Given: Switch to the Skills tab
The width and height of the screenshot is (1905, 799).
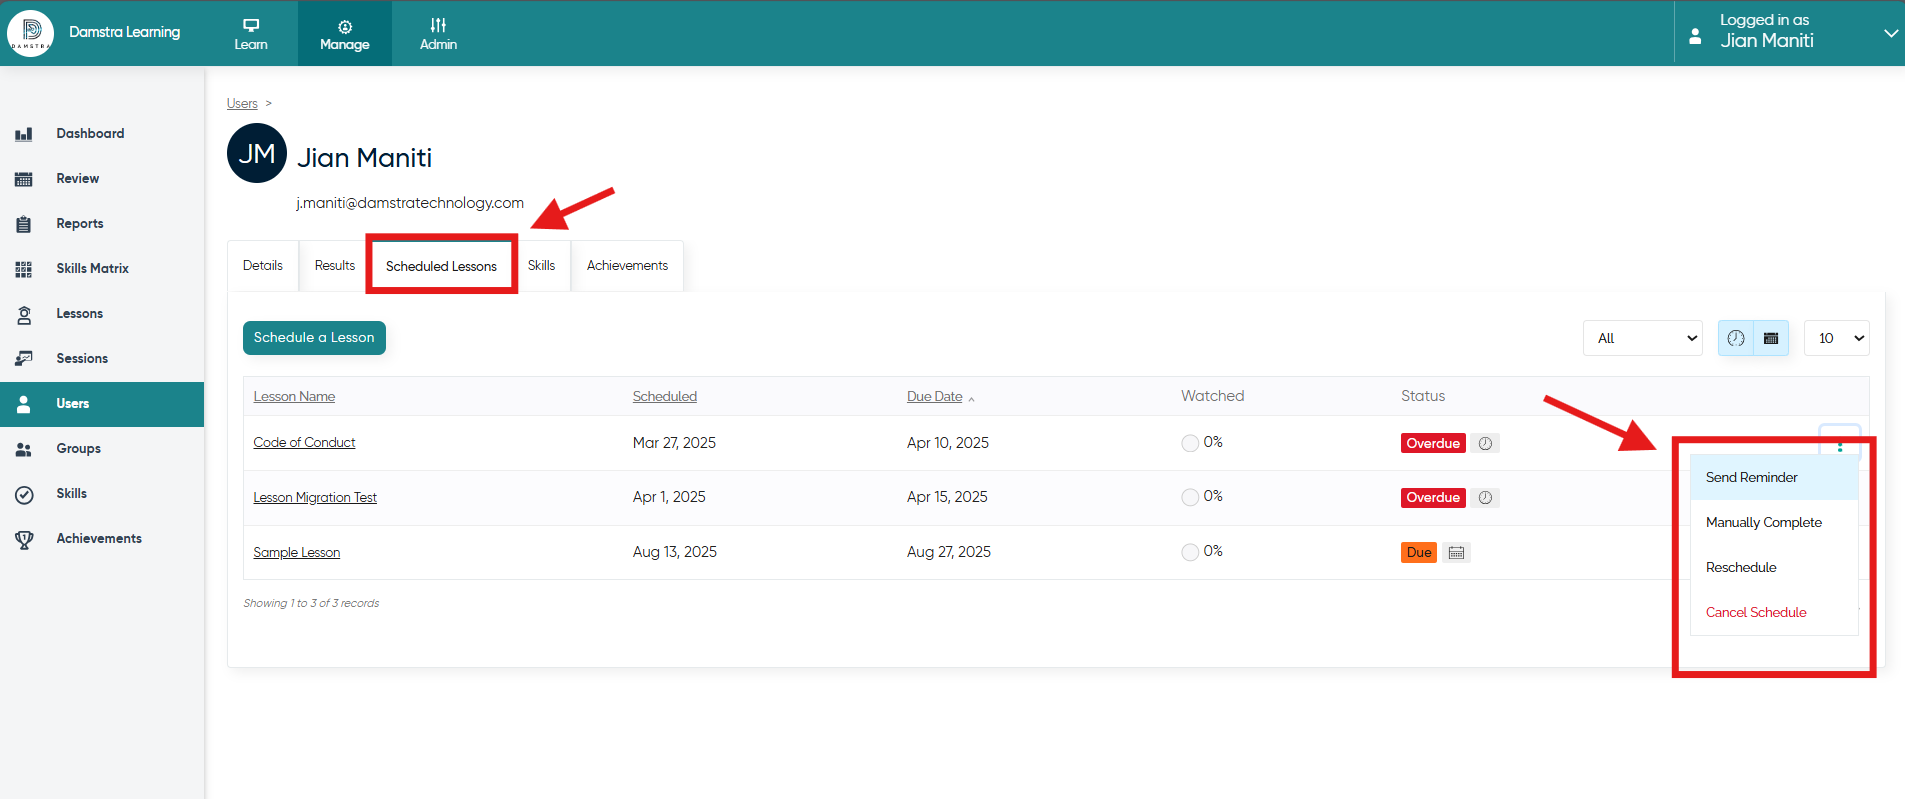Looking at the screenshot, I should click(541, 266).
